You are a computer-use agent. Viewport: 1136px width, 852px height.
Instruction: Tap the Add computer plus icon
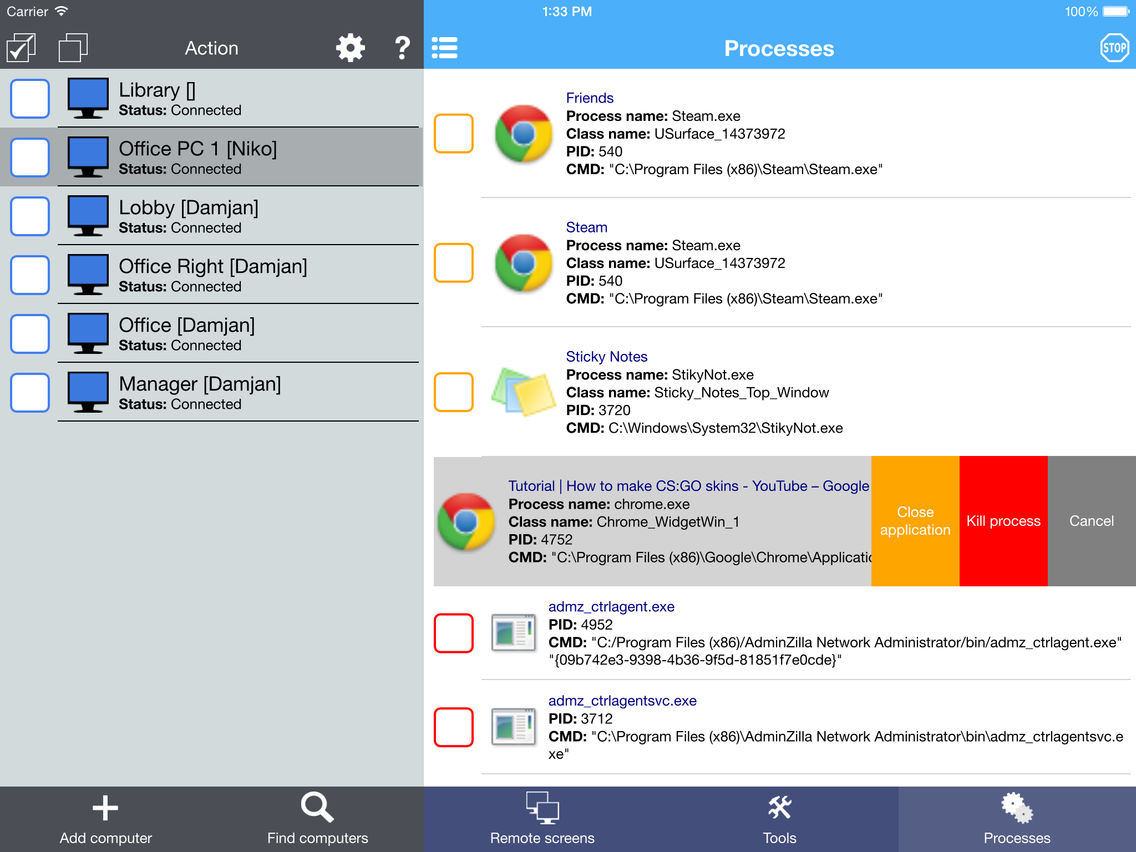105,808
